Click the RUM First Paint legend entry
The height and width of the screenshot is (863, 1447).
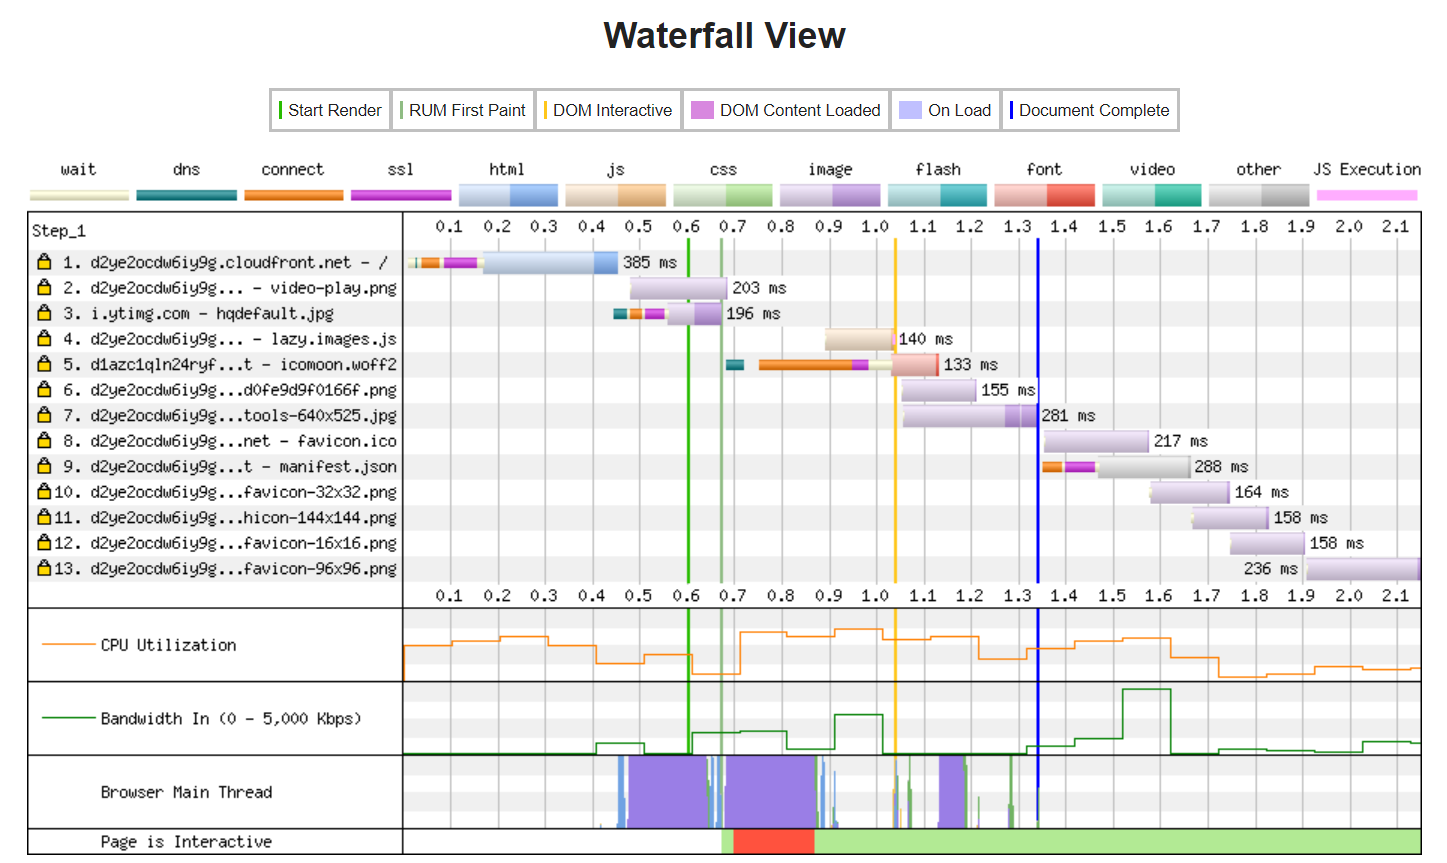(x=462, y=110)
